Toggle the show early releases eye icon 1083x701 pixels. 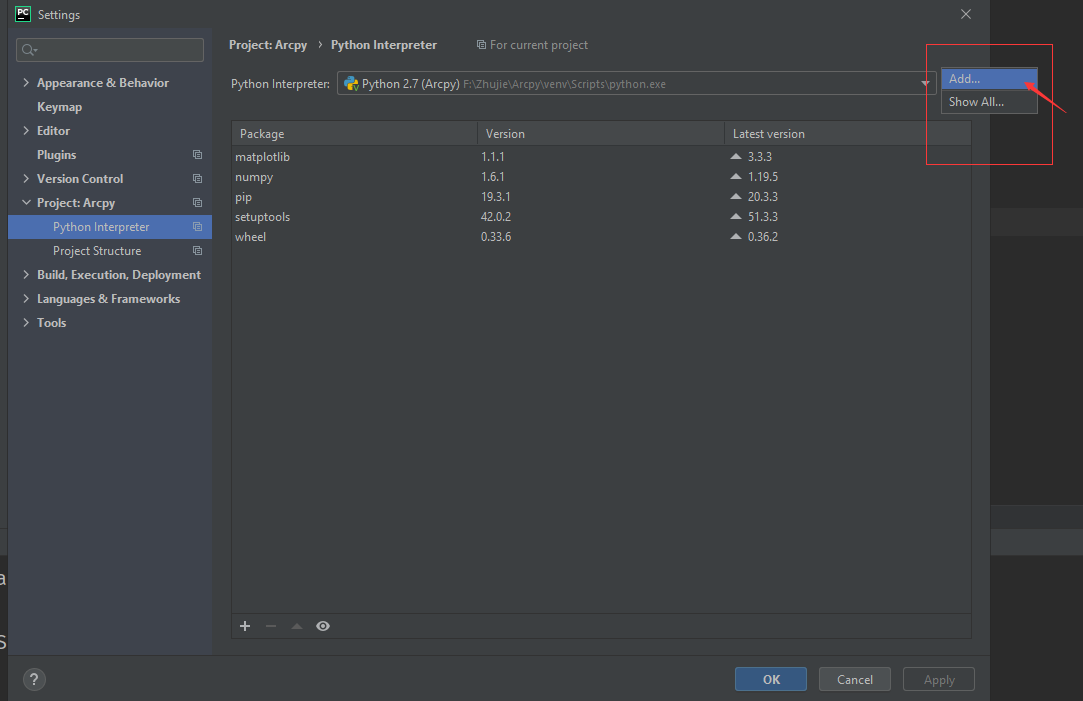322,625
